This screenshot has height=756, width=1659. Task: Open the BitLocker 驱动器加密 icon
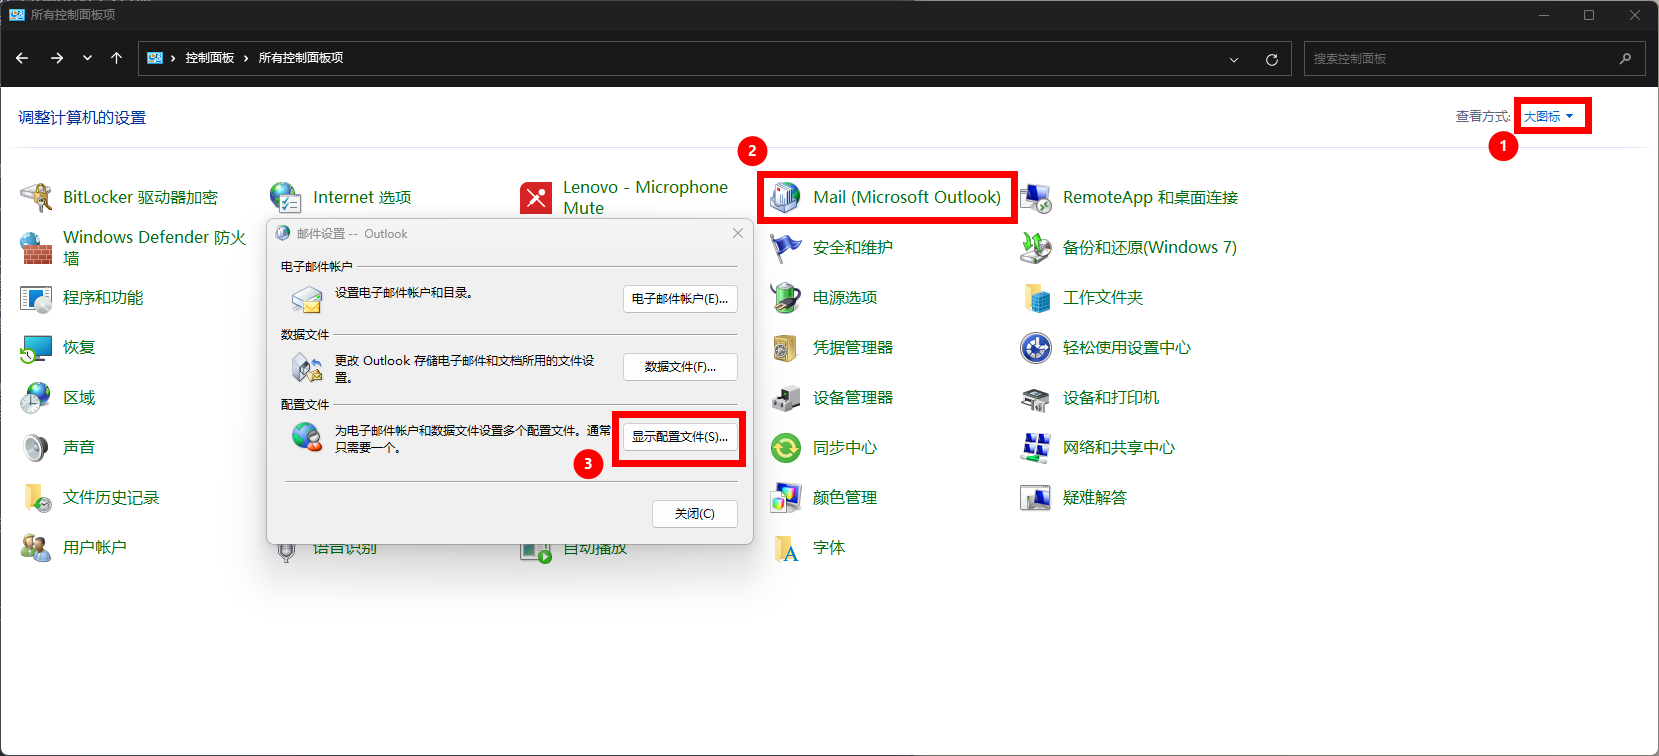(x=37, y=198)
